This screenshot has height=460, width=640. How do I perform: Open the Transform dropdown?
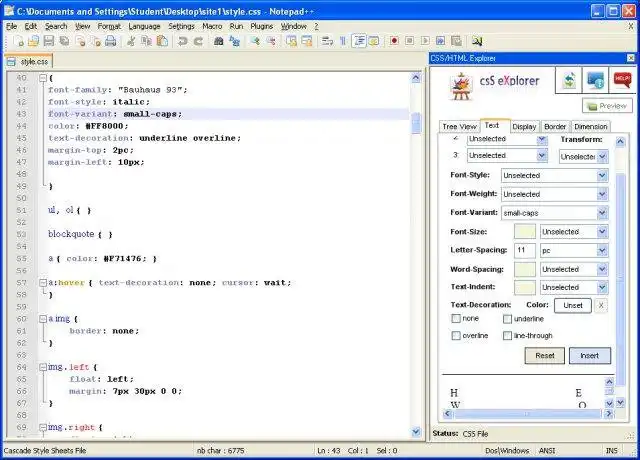(x=584, y=157)
